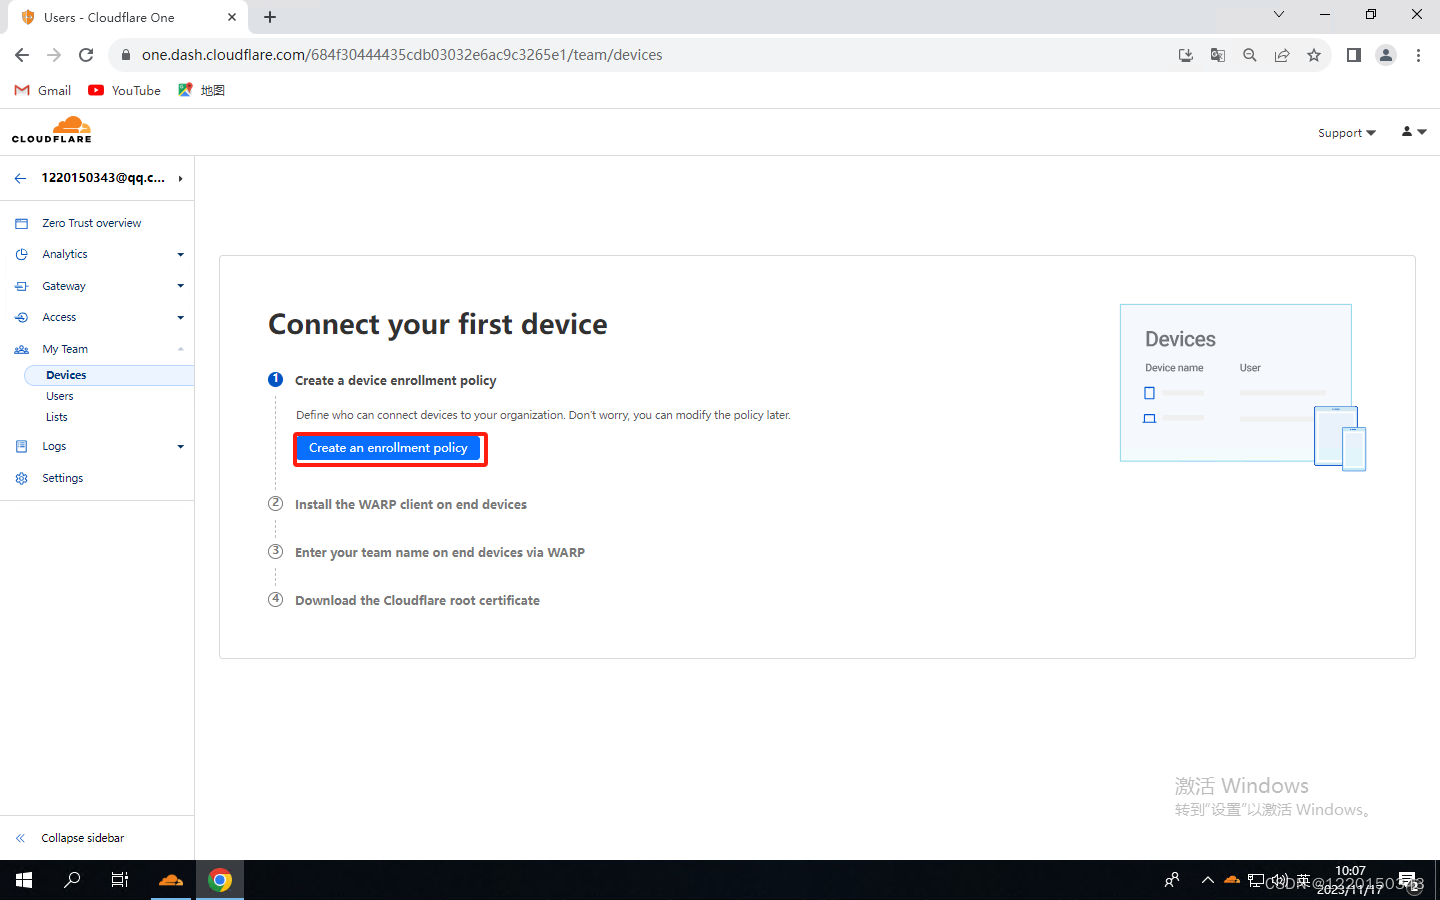Open Cloudflare WARP taskbar app
The height and width of the screenshot is (900, 1440).
click(x=171, y=880)
